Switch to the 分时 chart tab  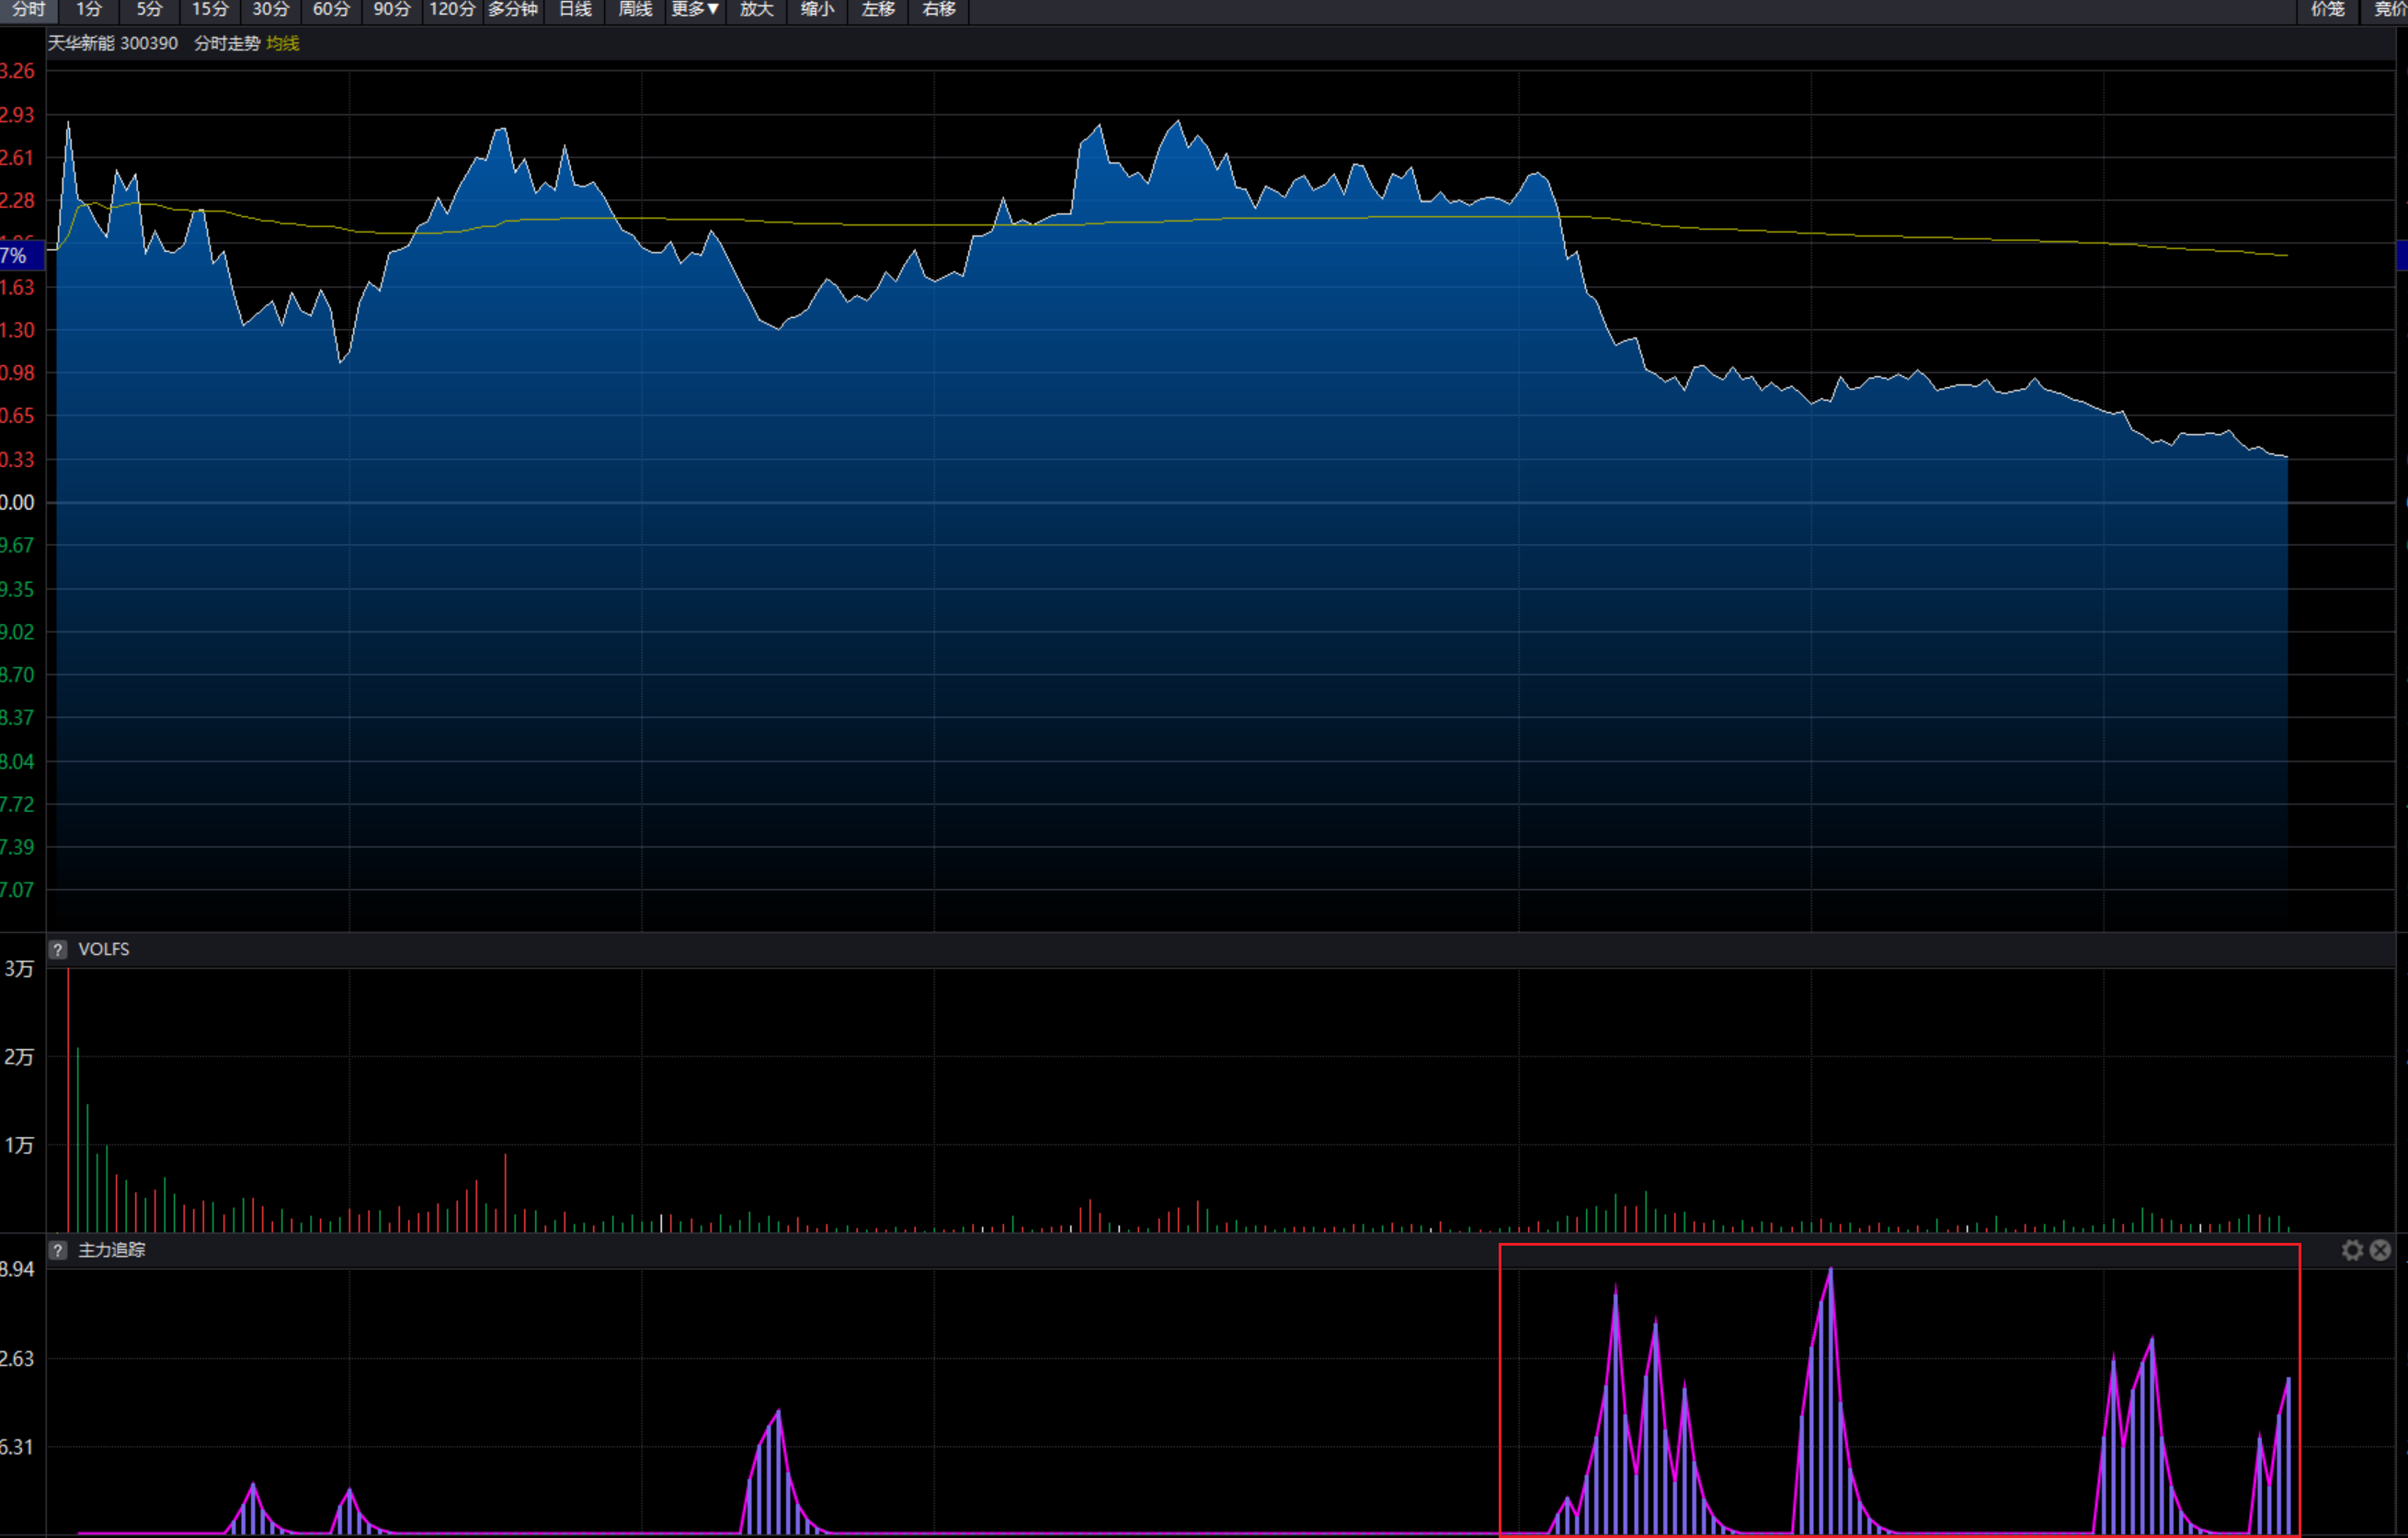click(x=28, y=10)
